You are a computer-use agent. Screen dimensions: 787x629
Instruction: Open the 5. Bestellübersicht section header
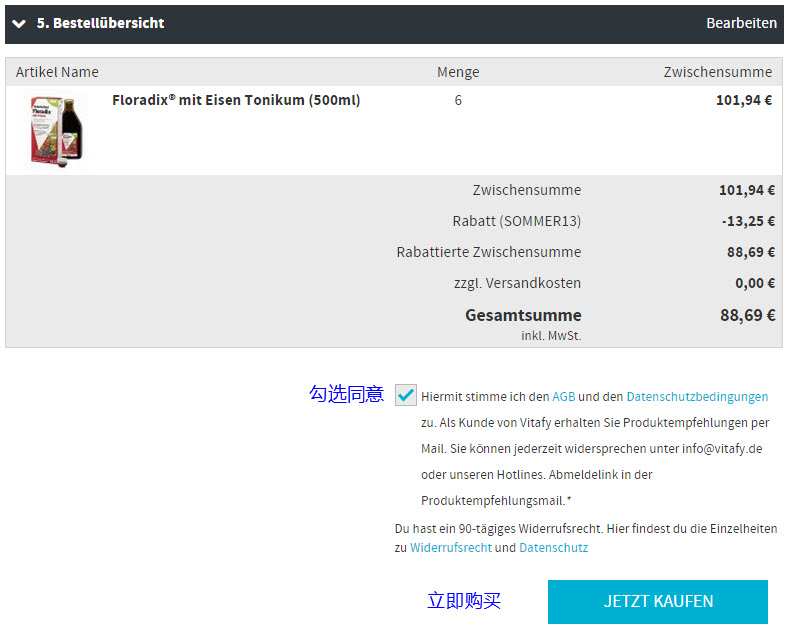[394, 24]
